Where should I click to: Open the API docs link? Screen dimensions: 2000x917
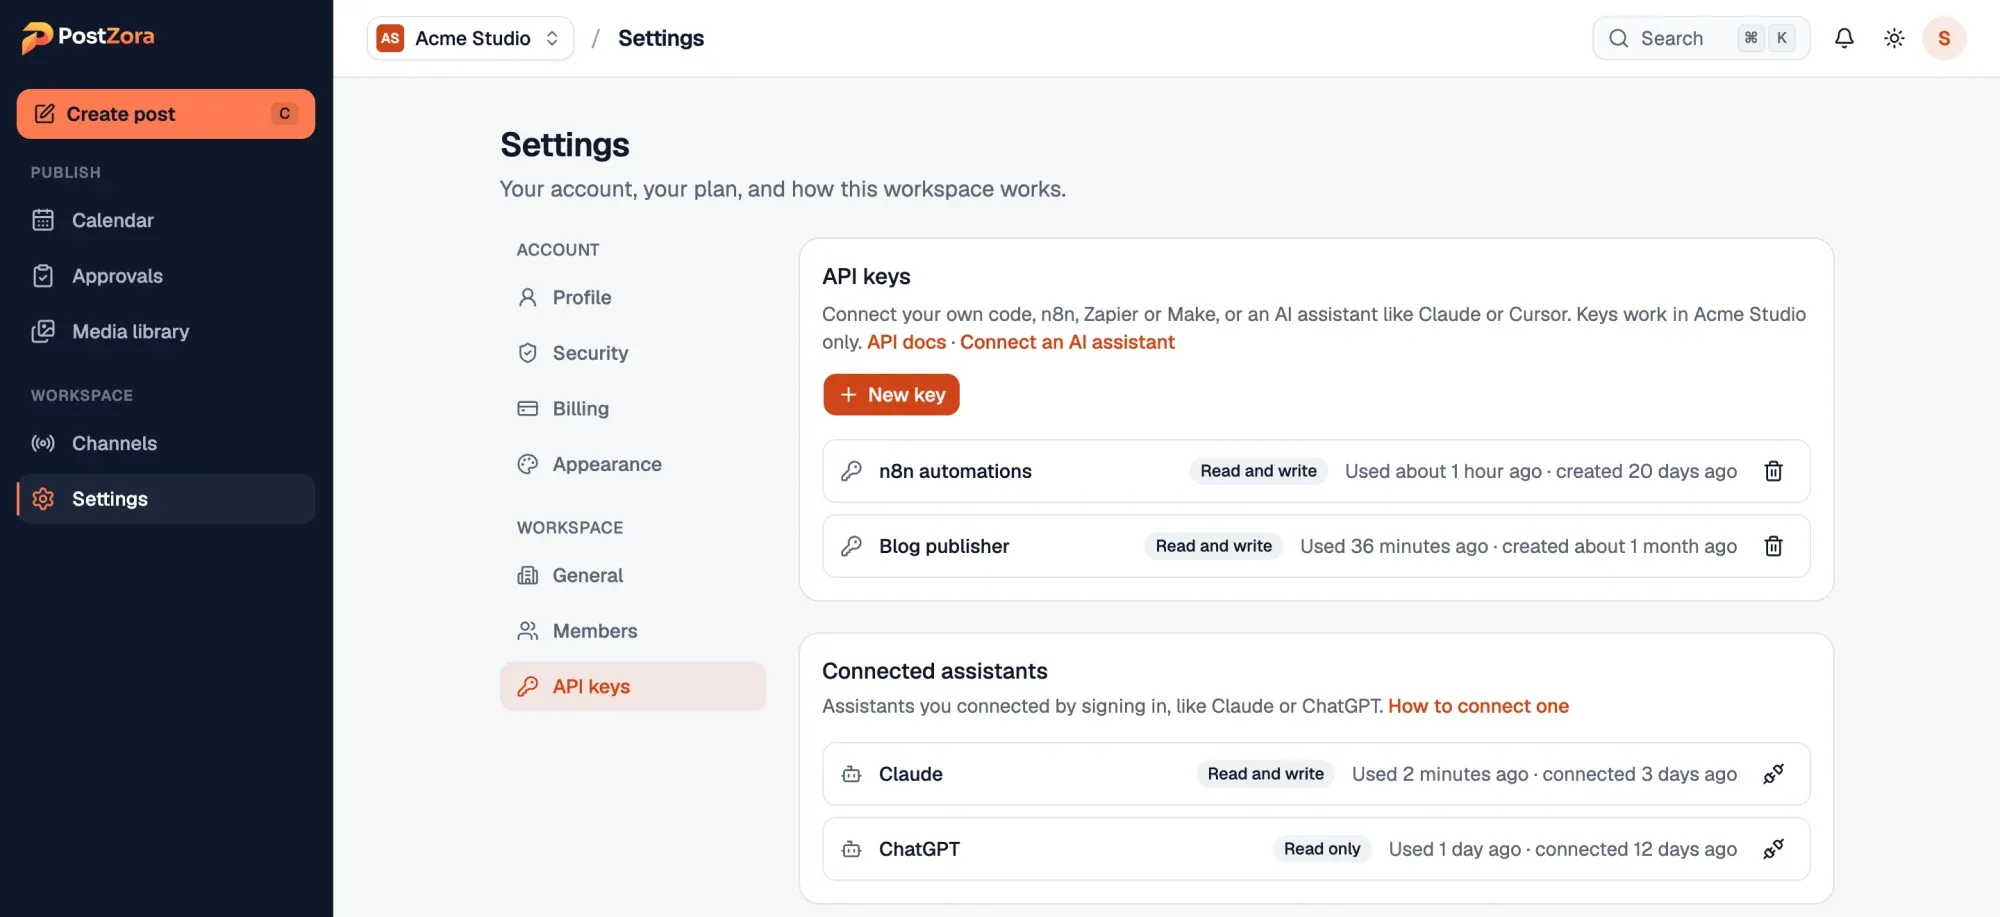(x=906, y=342)
